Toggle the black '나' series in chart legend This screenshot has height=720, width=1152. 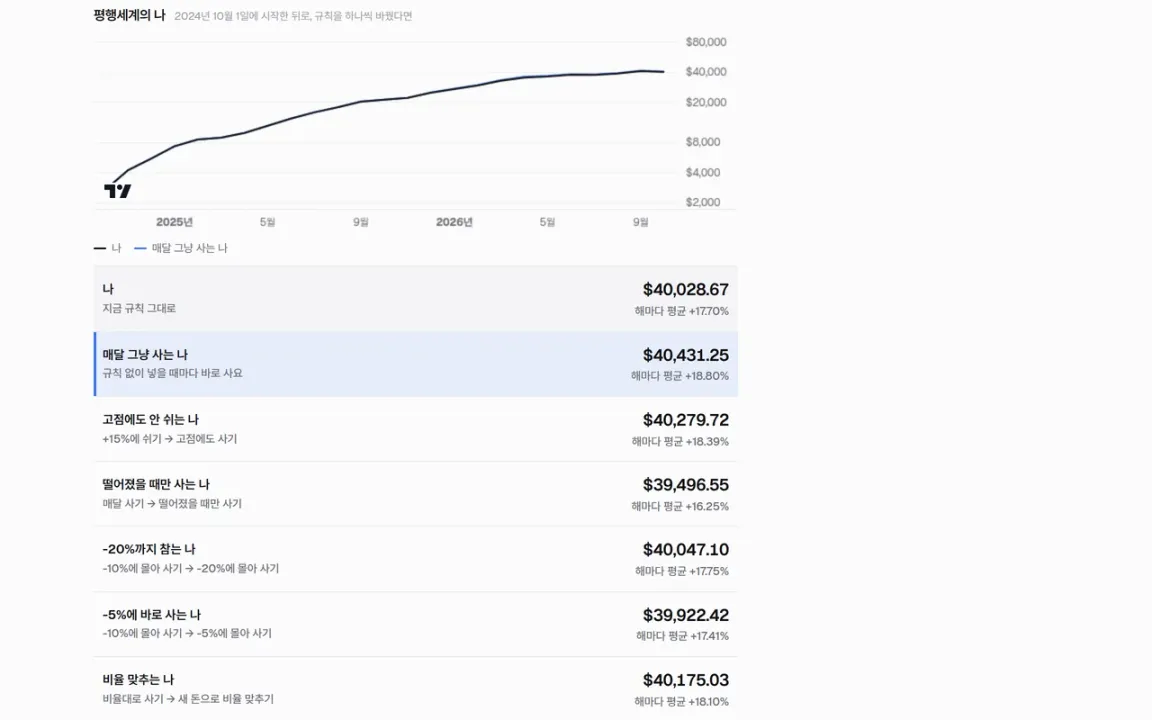pos(107,248)
